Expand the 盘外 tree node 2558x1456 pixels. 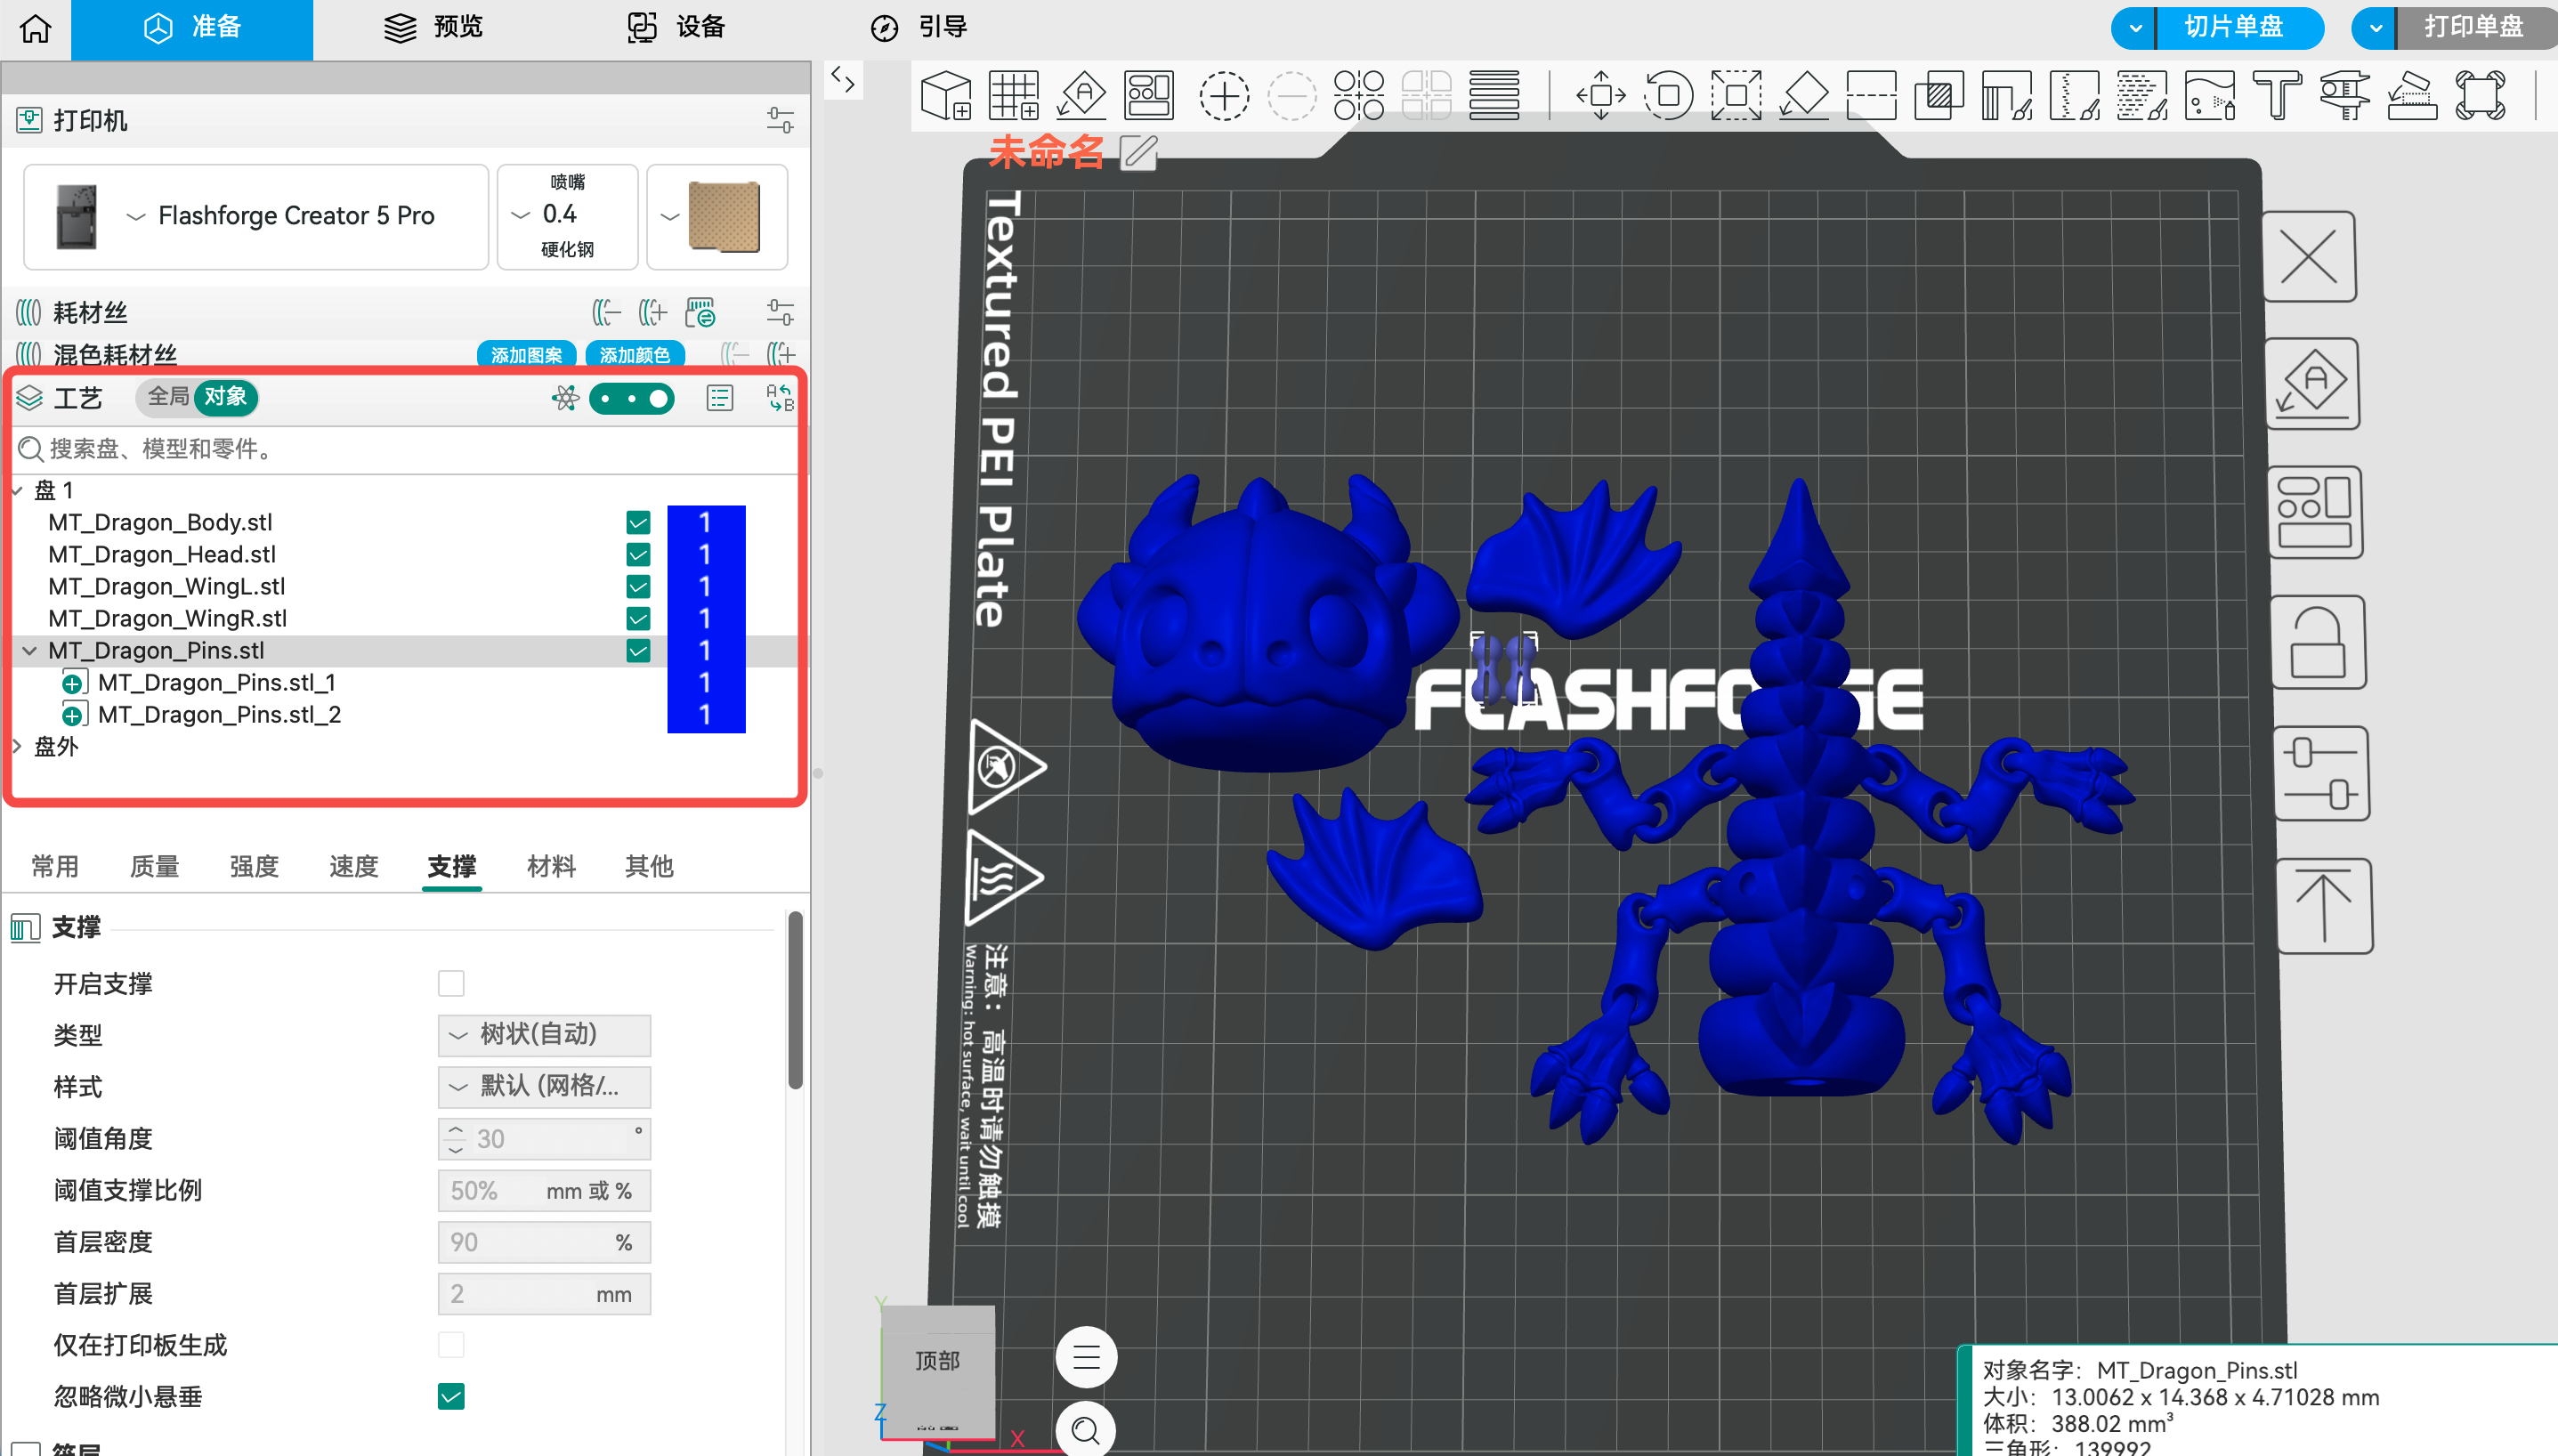[x=18, y=746]
